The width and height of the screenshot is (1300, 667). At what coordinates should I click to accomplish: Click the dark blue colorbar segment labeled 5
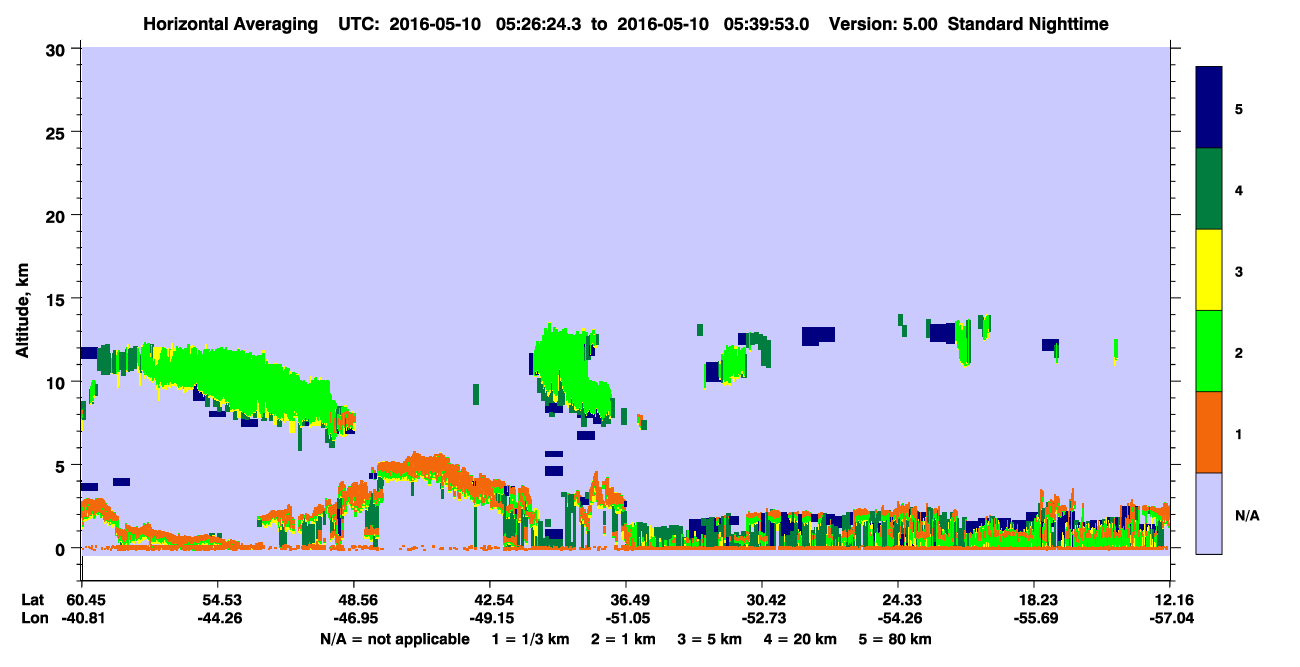(1209, 108)
